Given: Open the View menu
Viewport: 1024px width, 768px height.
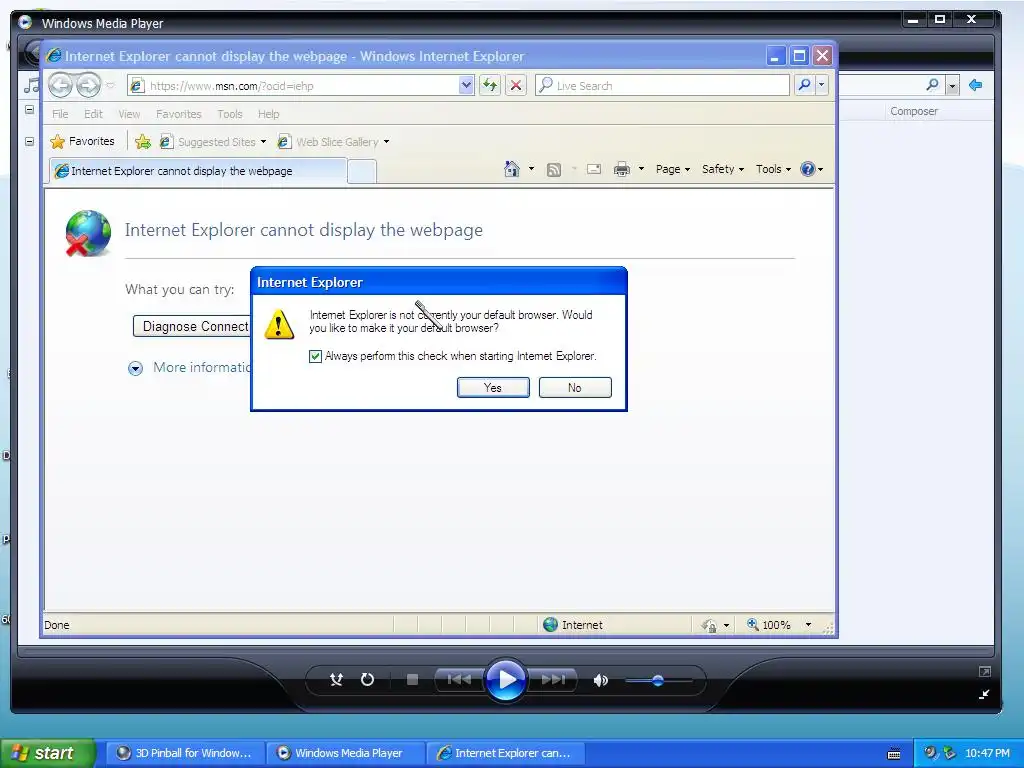Looking at the screenshot, I should pos(129,114).
